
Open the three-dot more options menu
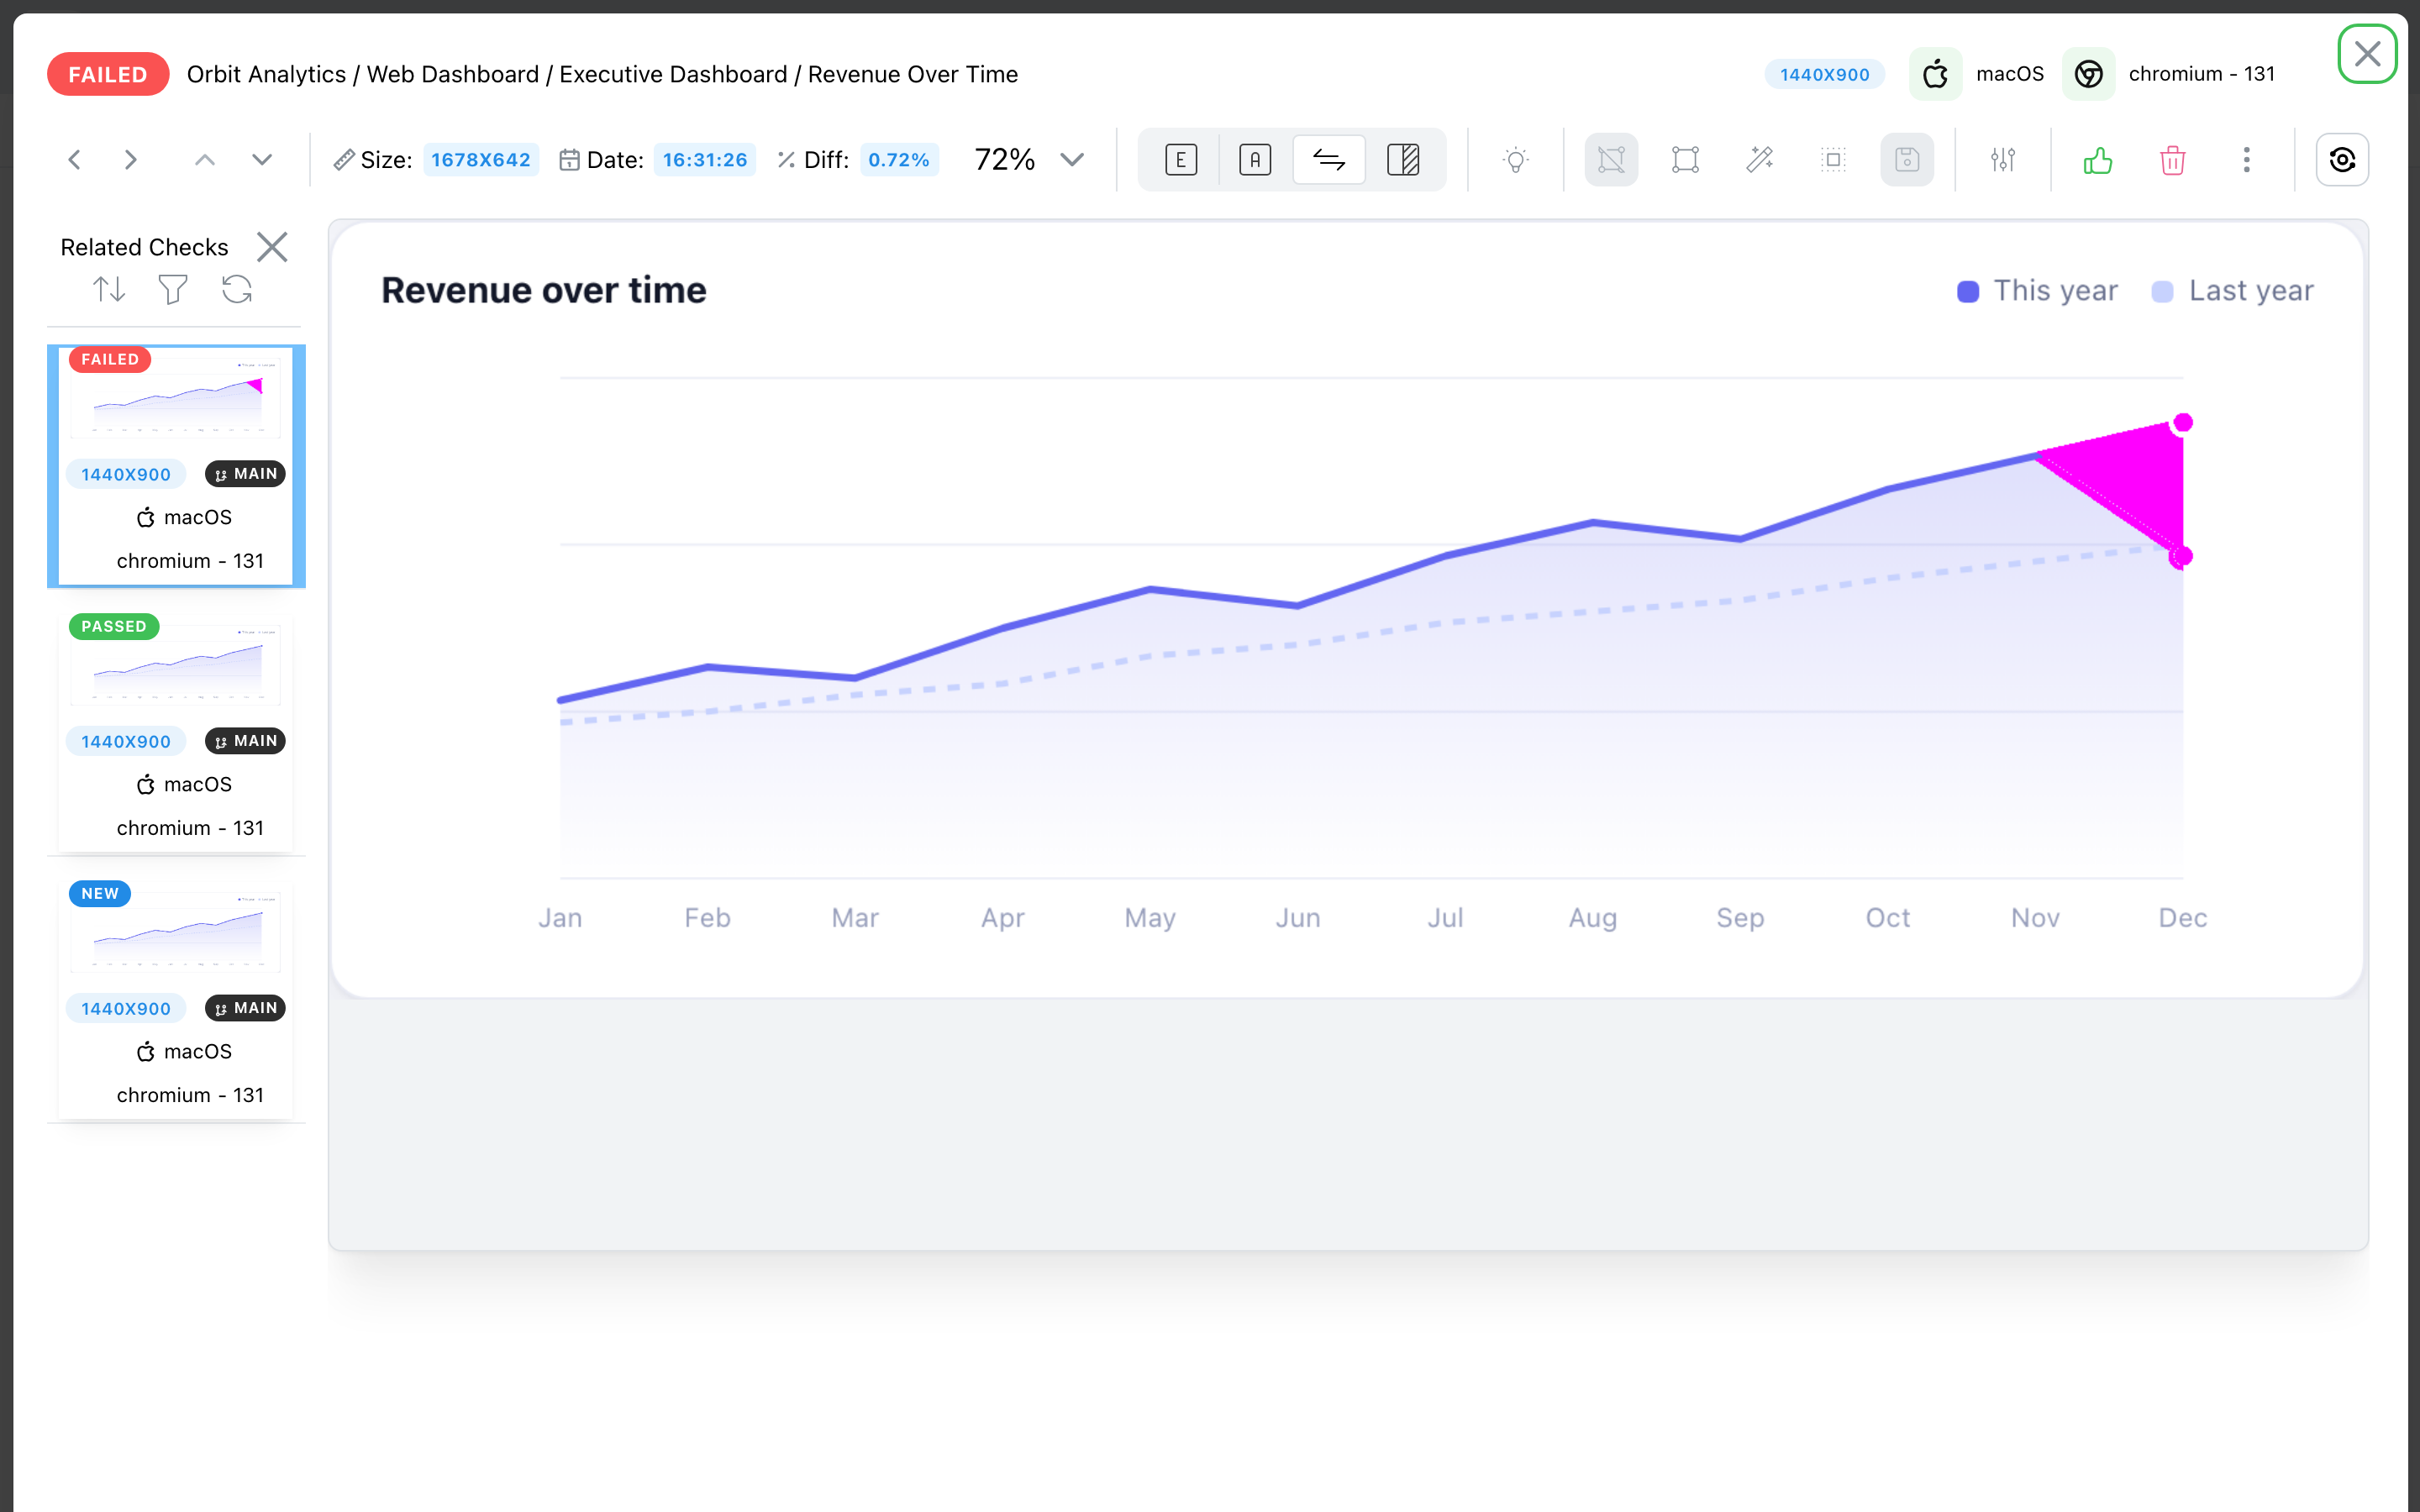coord(2246,160)
